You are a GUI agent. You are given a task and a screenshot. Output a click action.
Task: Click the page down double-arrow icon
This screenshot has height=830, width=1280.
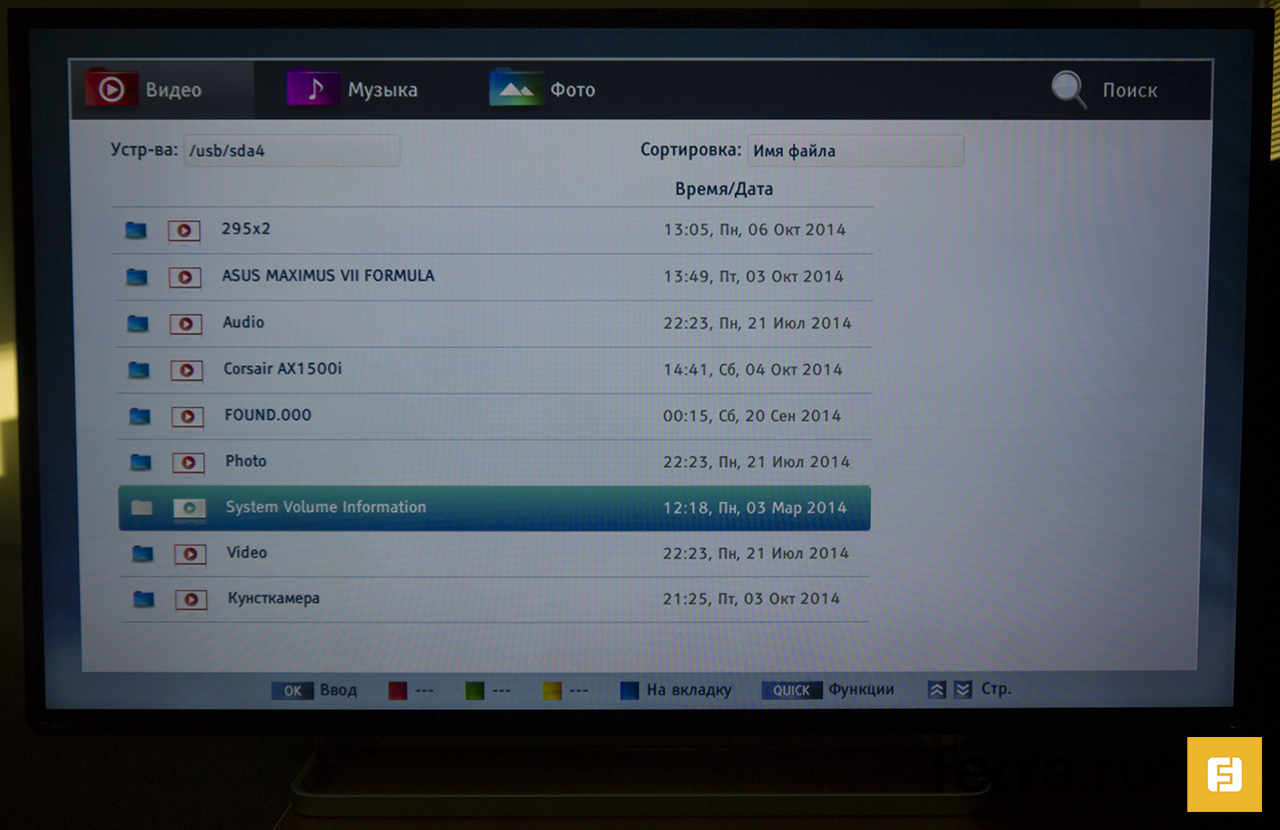point(962,690)
